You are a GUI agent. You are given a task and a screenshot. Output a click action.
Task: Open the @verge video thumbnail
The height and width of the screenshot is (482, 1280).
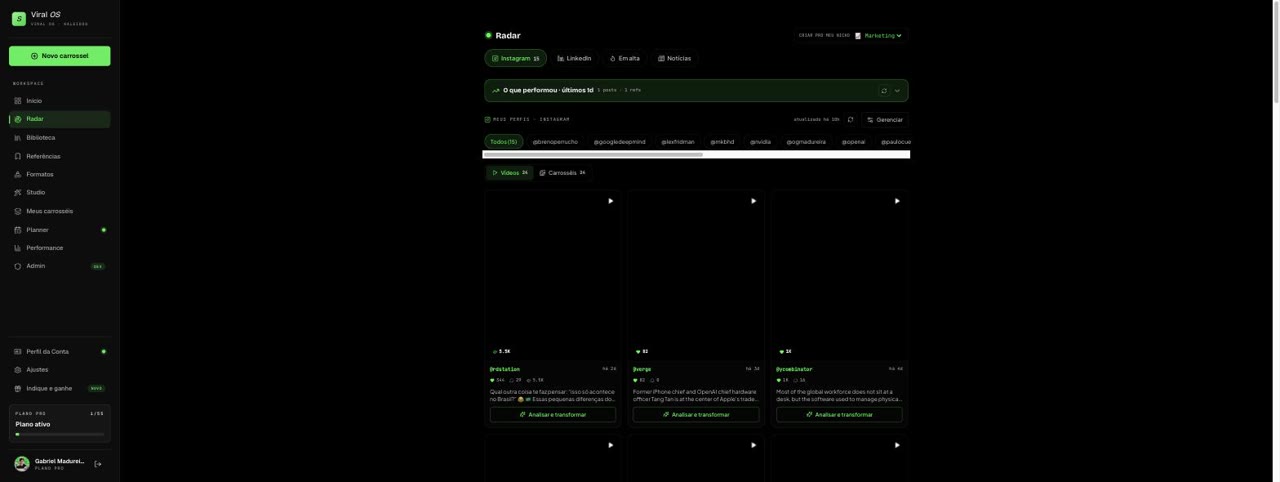click(x=696, y=275)
